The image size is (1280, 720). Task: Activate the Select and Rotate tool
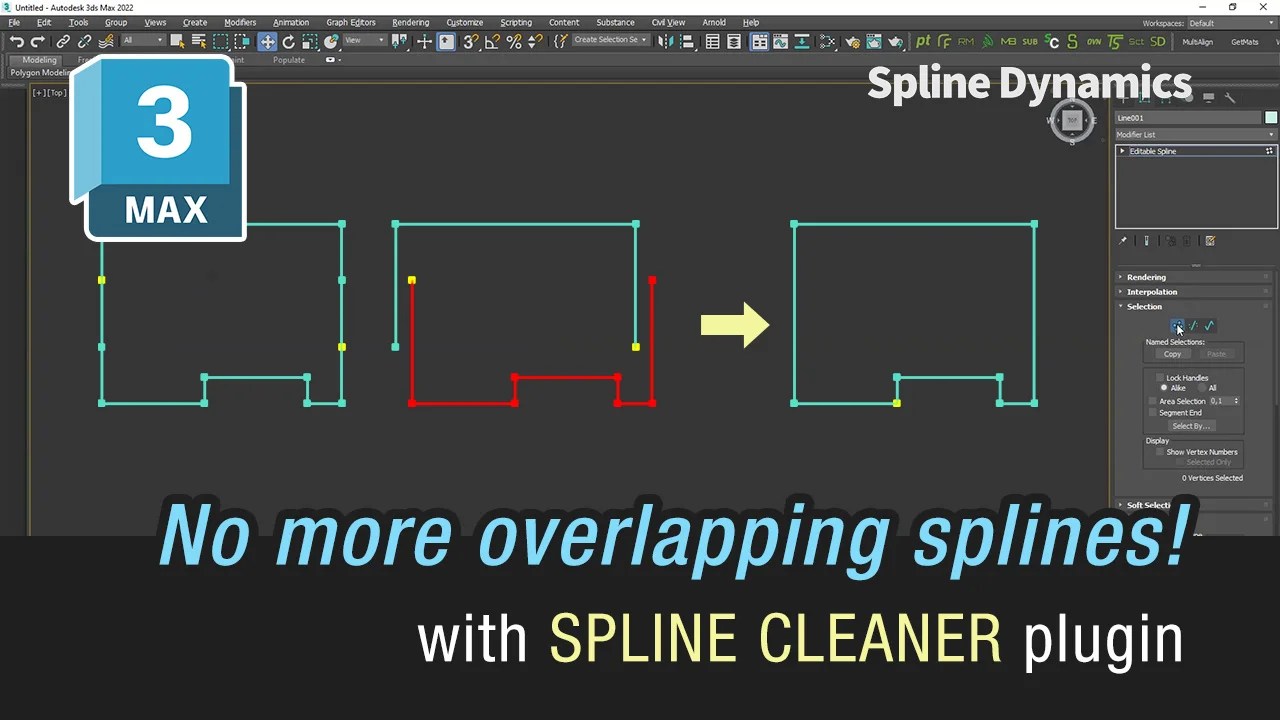(x=287, y=42)
